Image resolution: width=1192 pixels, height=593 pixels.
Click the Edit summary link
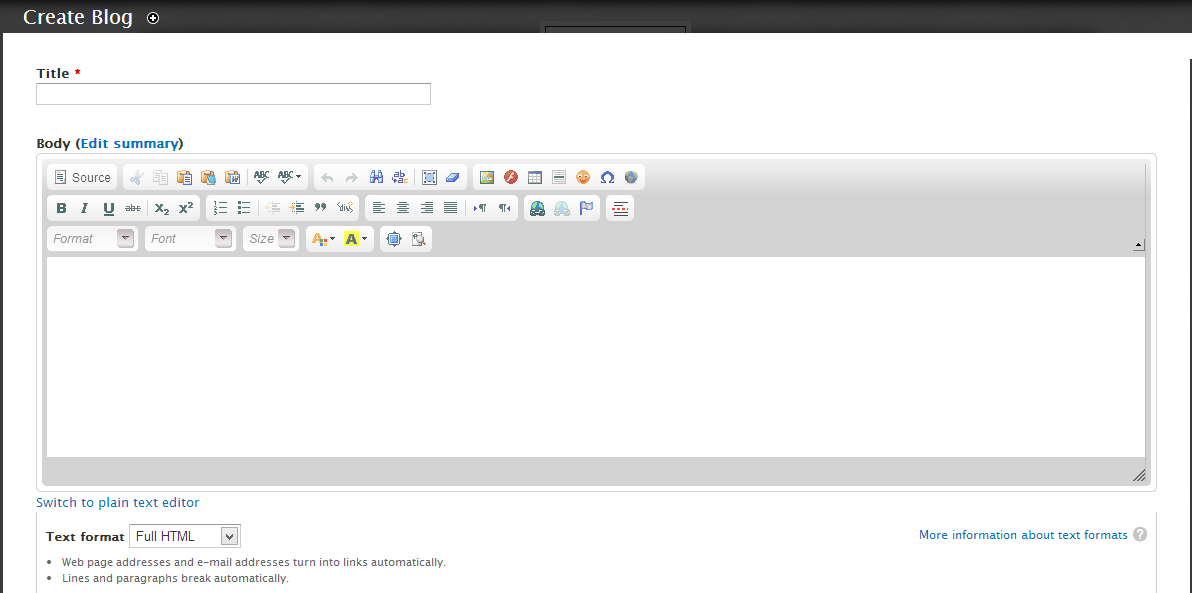[129, 144]
